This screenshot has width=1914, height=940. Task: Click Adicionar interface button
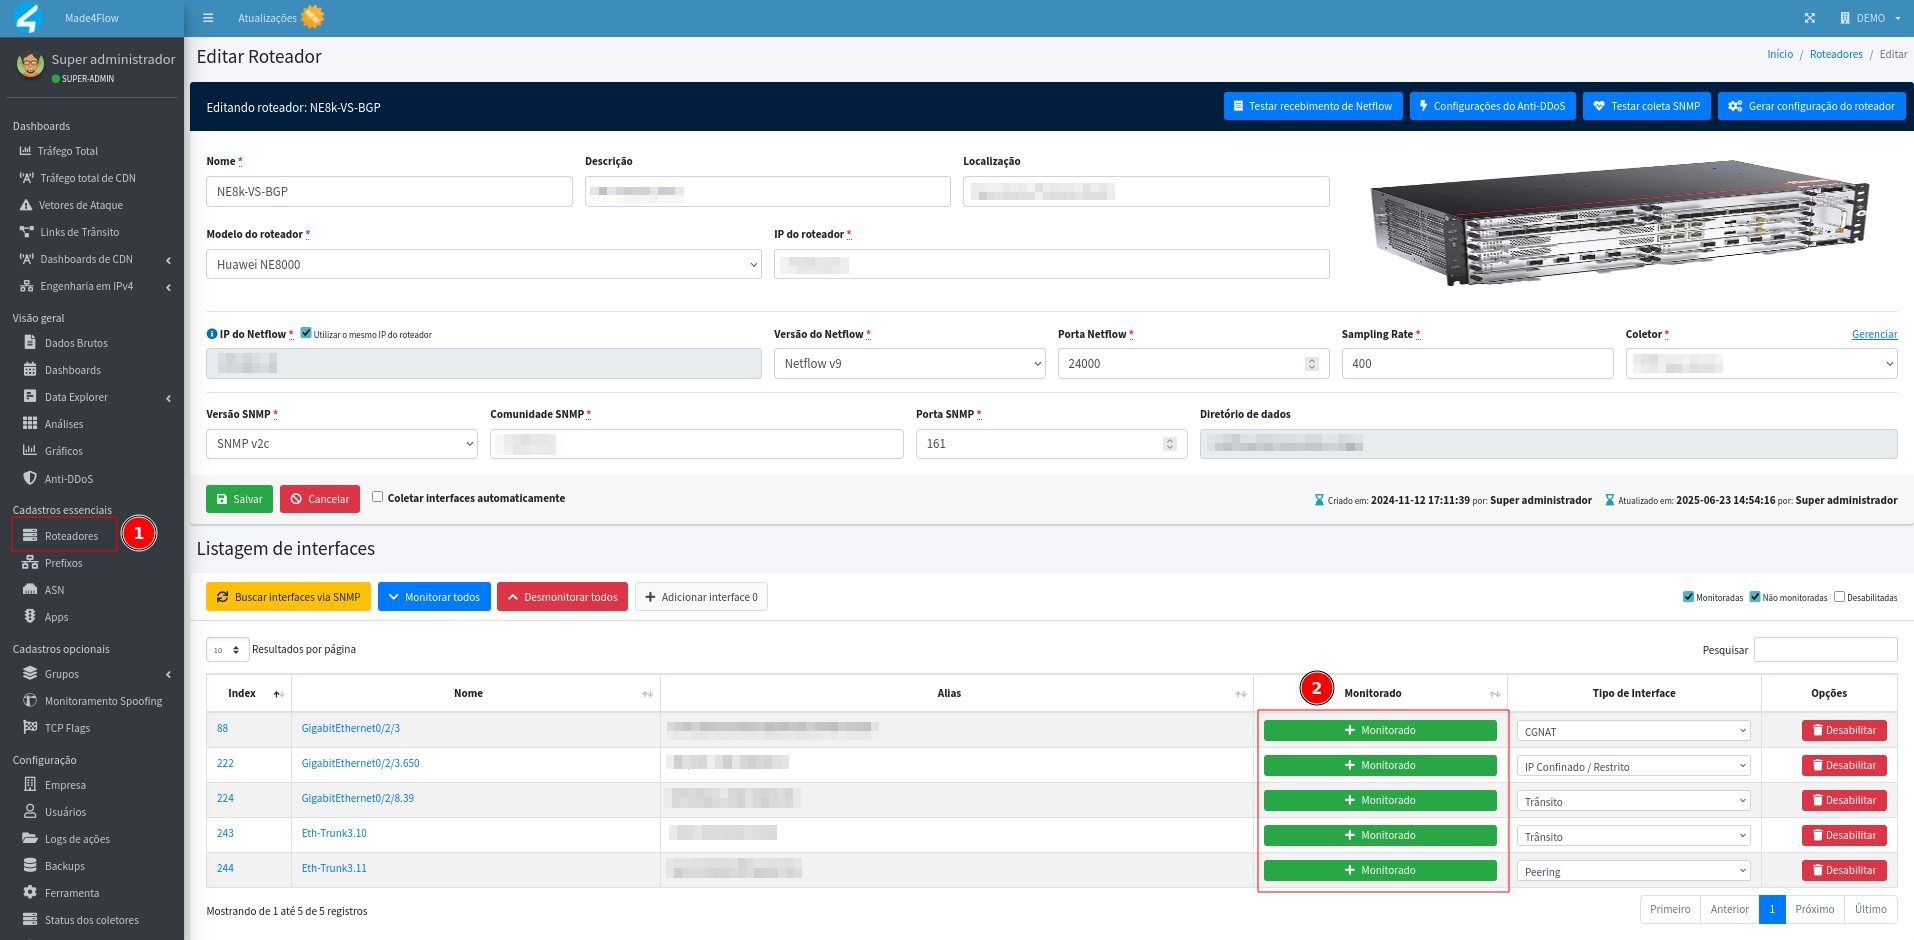click(x=701, y=597)
